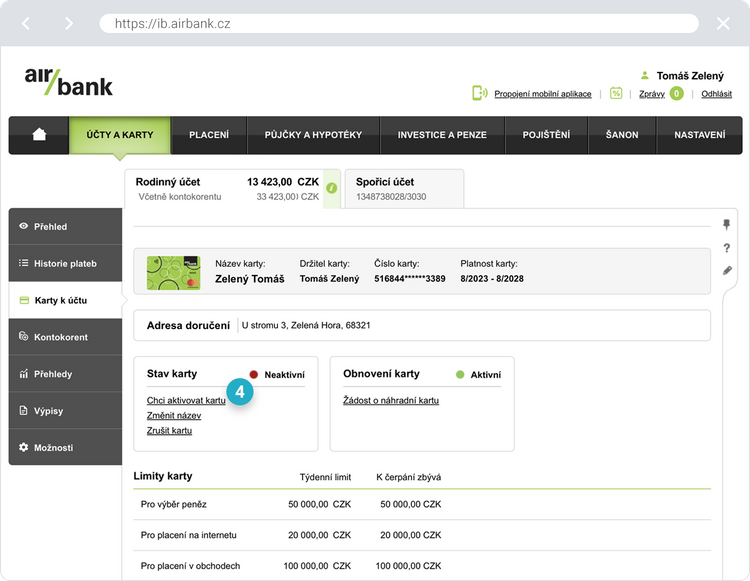This screenshot has width=750, height=581.
Task: Go to the home icon in navigation
Action: (x=39, y=135)
